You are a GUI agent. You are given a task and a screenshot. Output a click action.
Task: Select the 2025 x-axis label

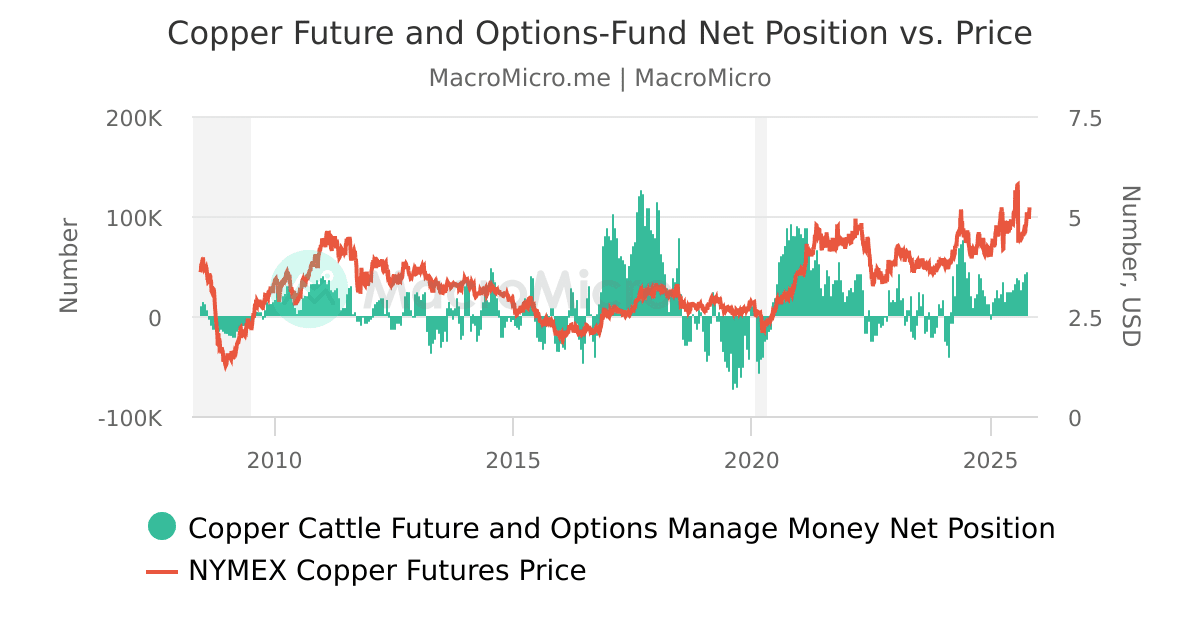coord(990,460)
